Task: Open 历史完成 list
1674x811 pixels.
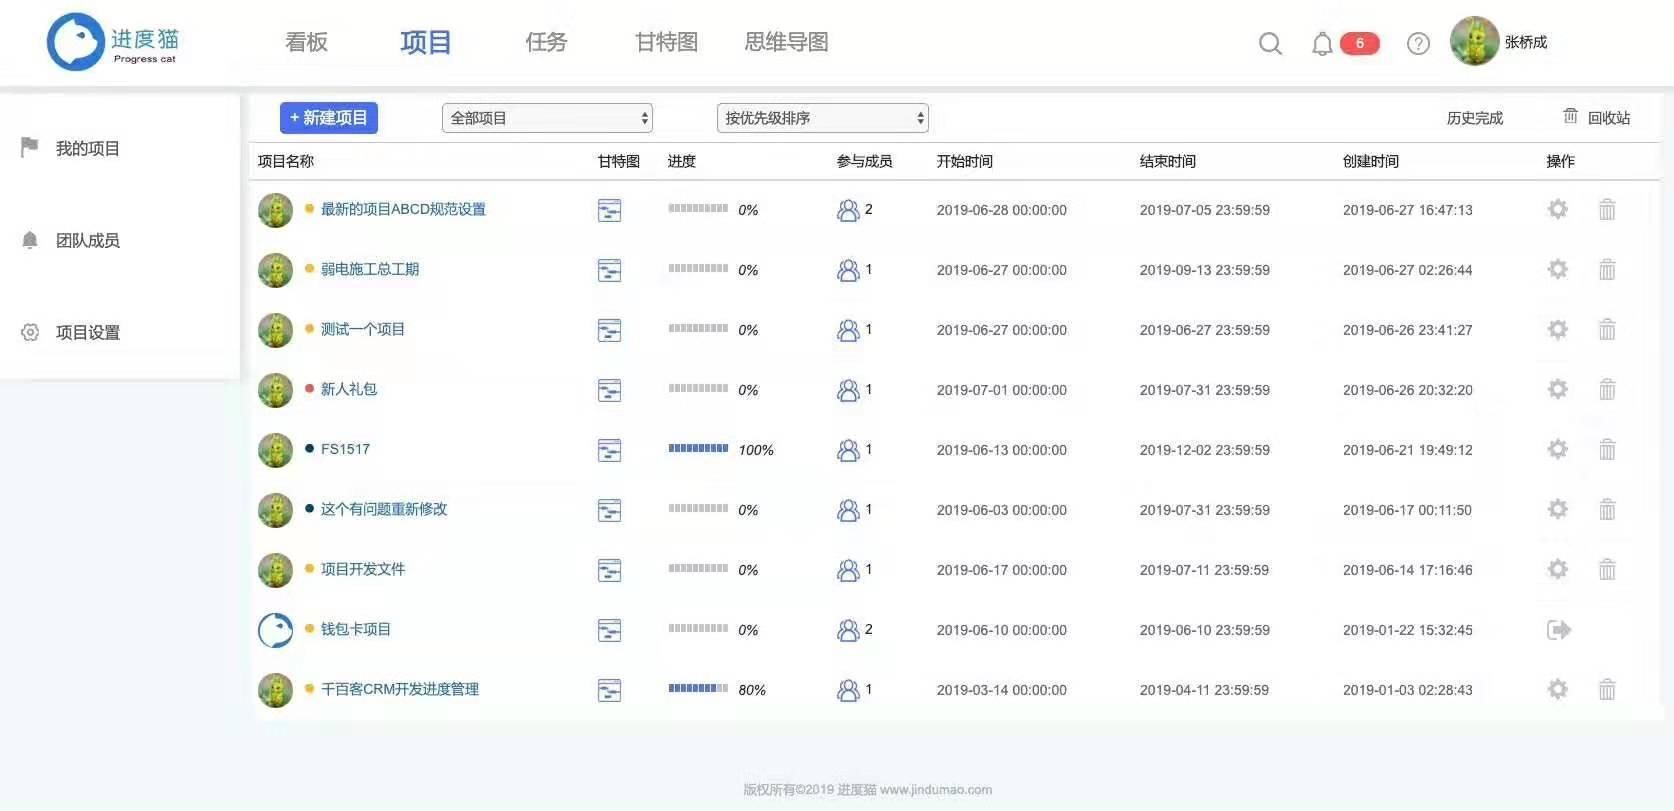Action: (x=1475, y=118)
